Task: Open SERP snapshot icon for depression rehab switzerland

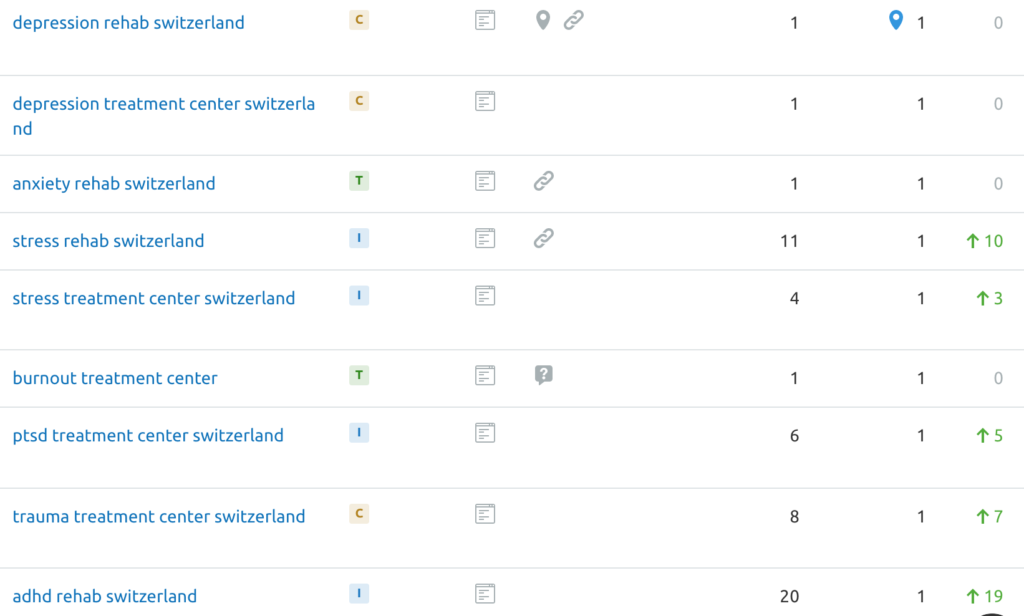Action: coord(485,20)
